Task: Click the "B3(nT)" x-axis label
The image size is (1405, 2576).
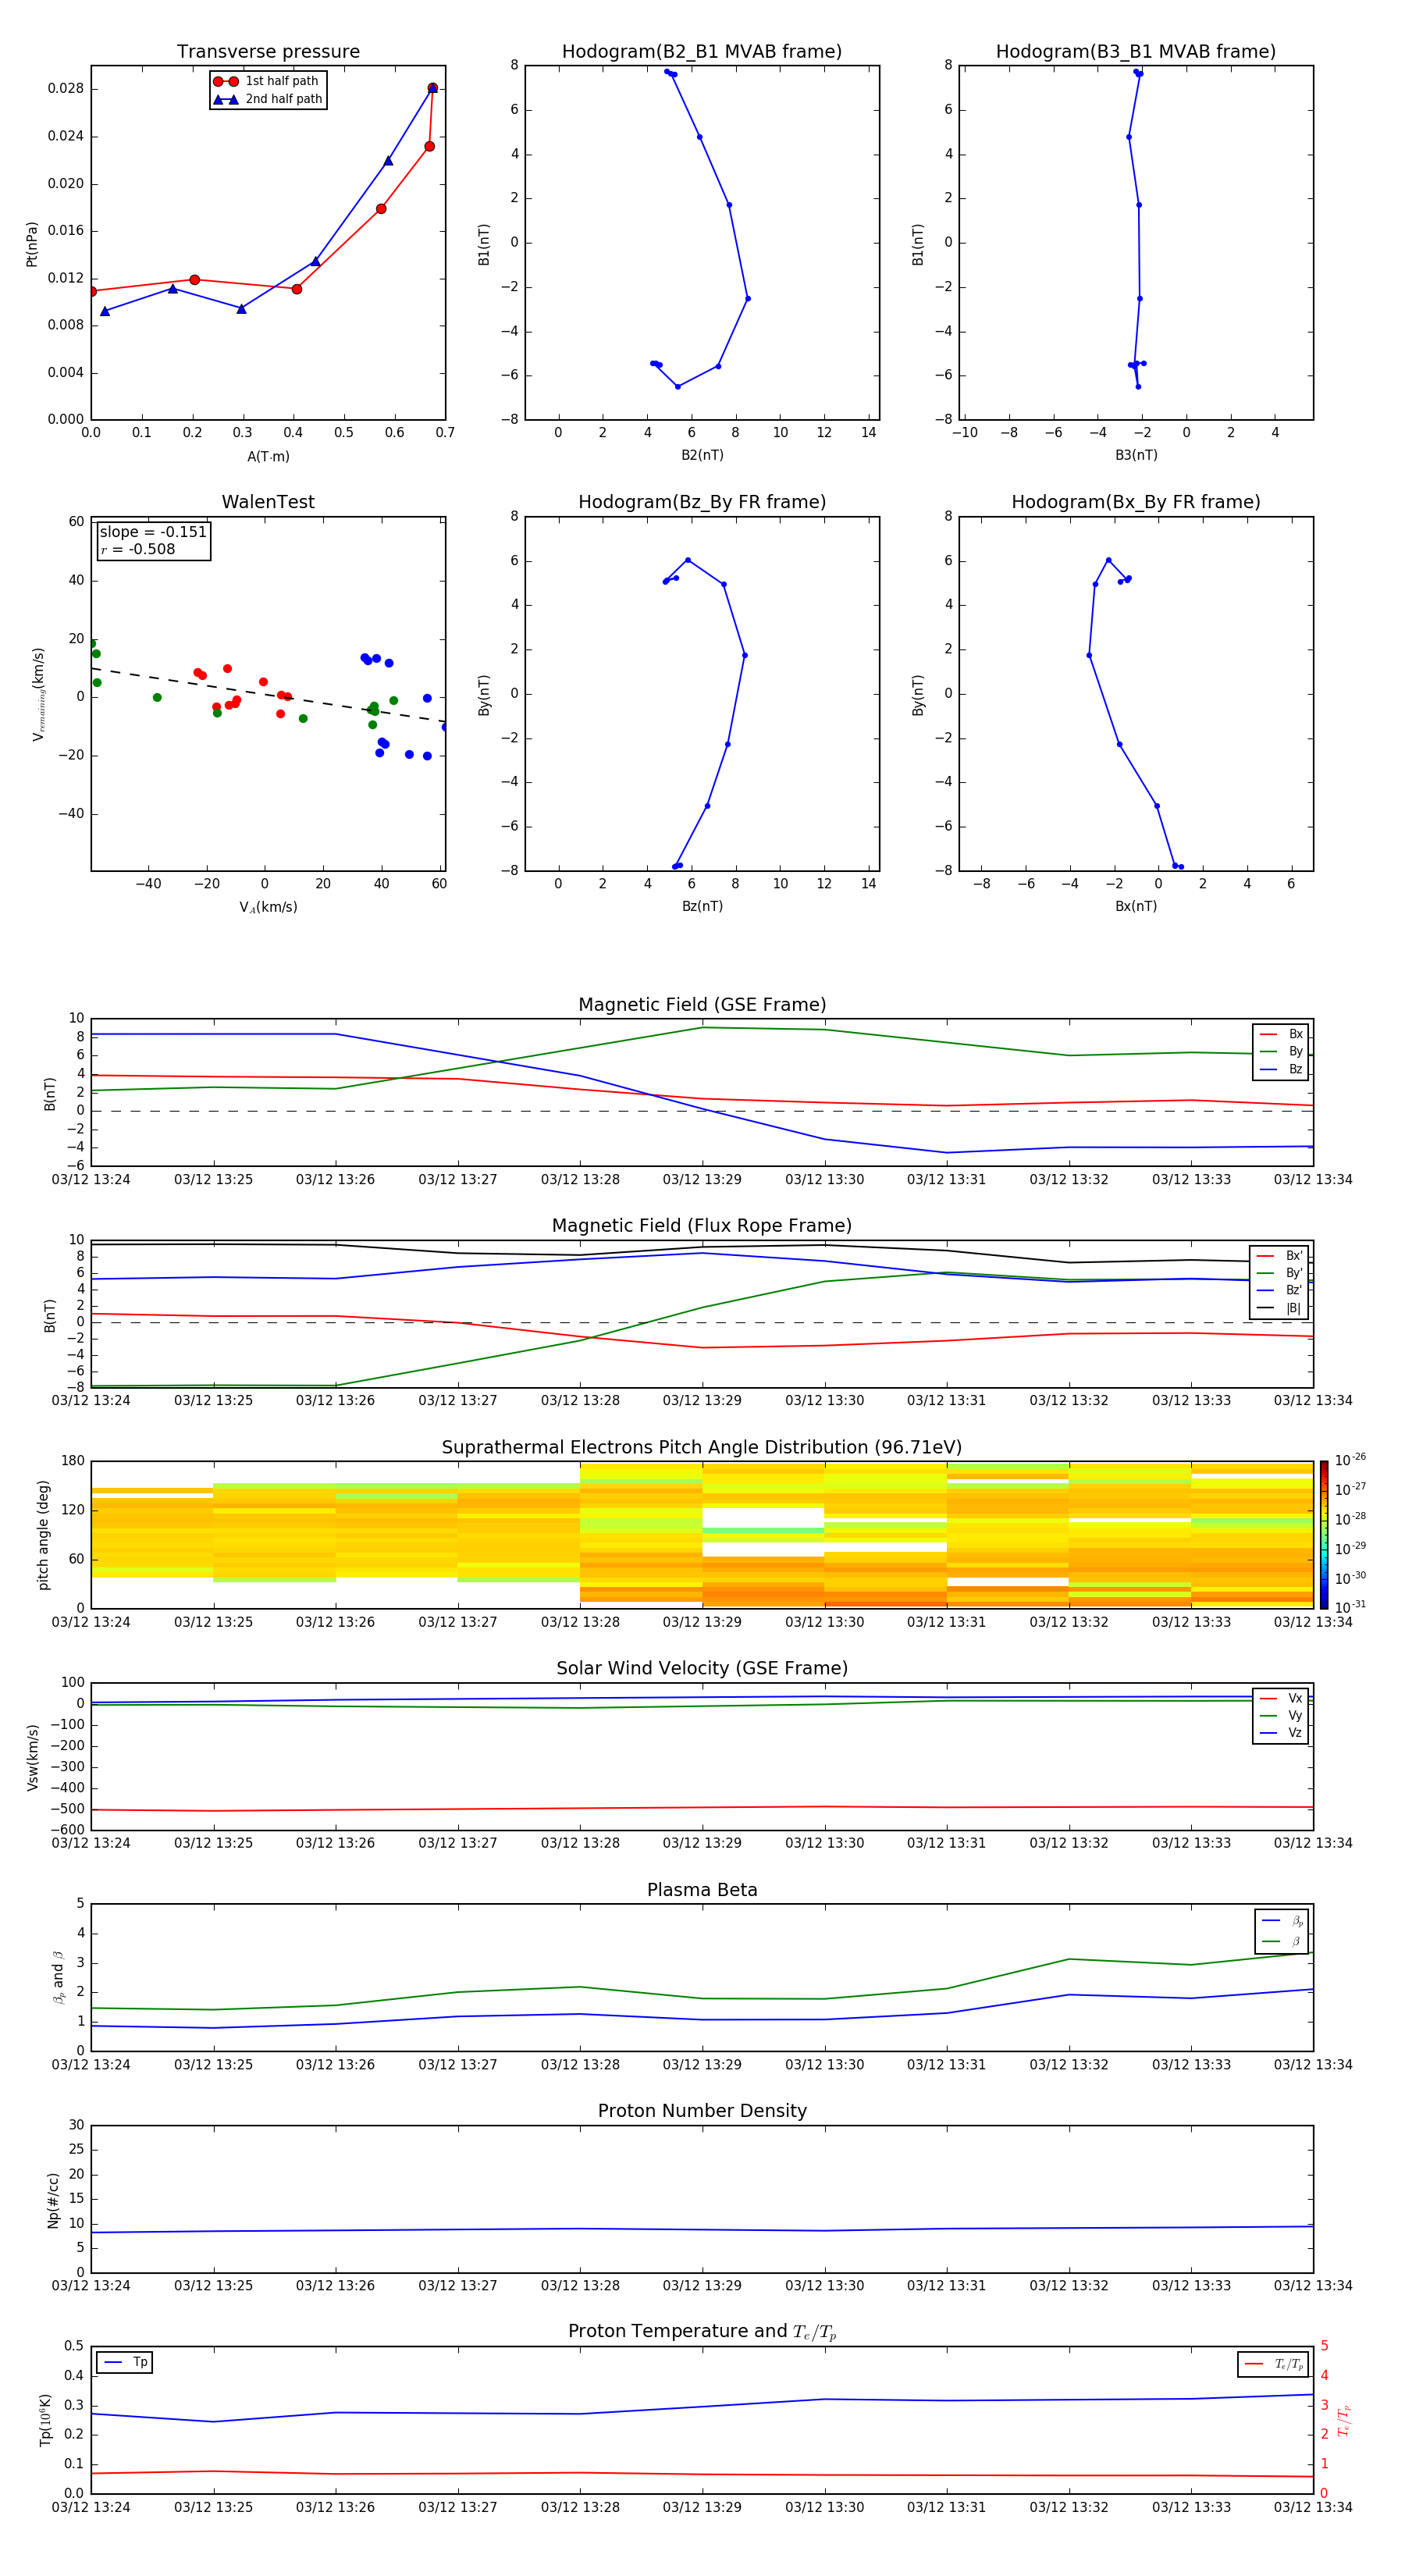Action: pyautogui.click(x=1136, y=455)
